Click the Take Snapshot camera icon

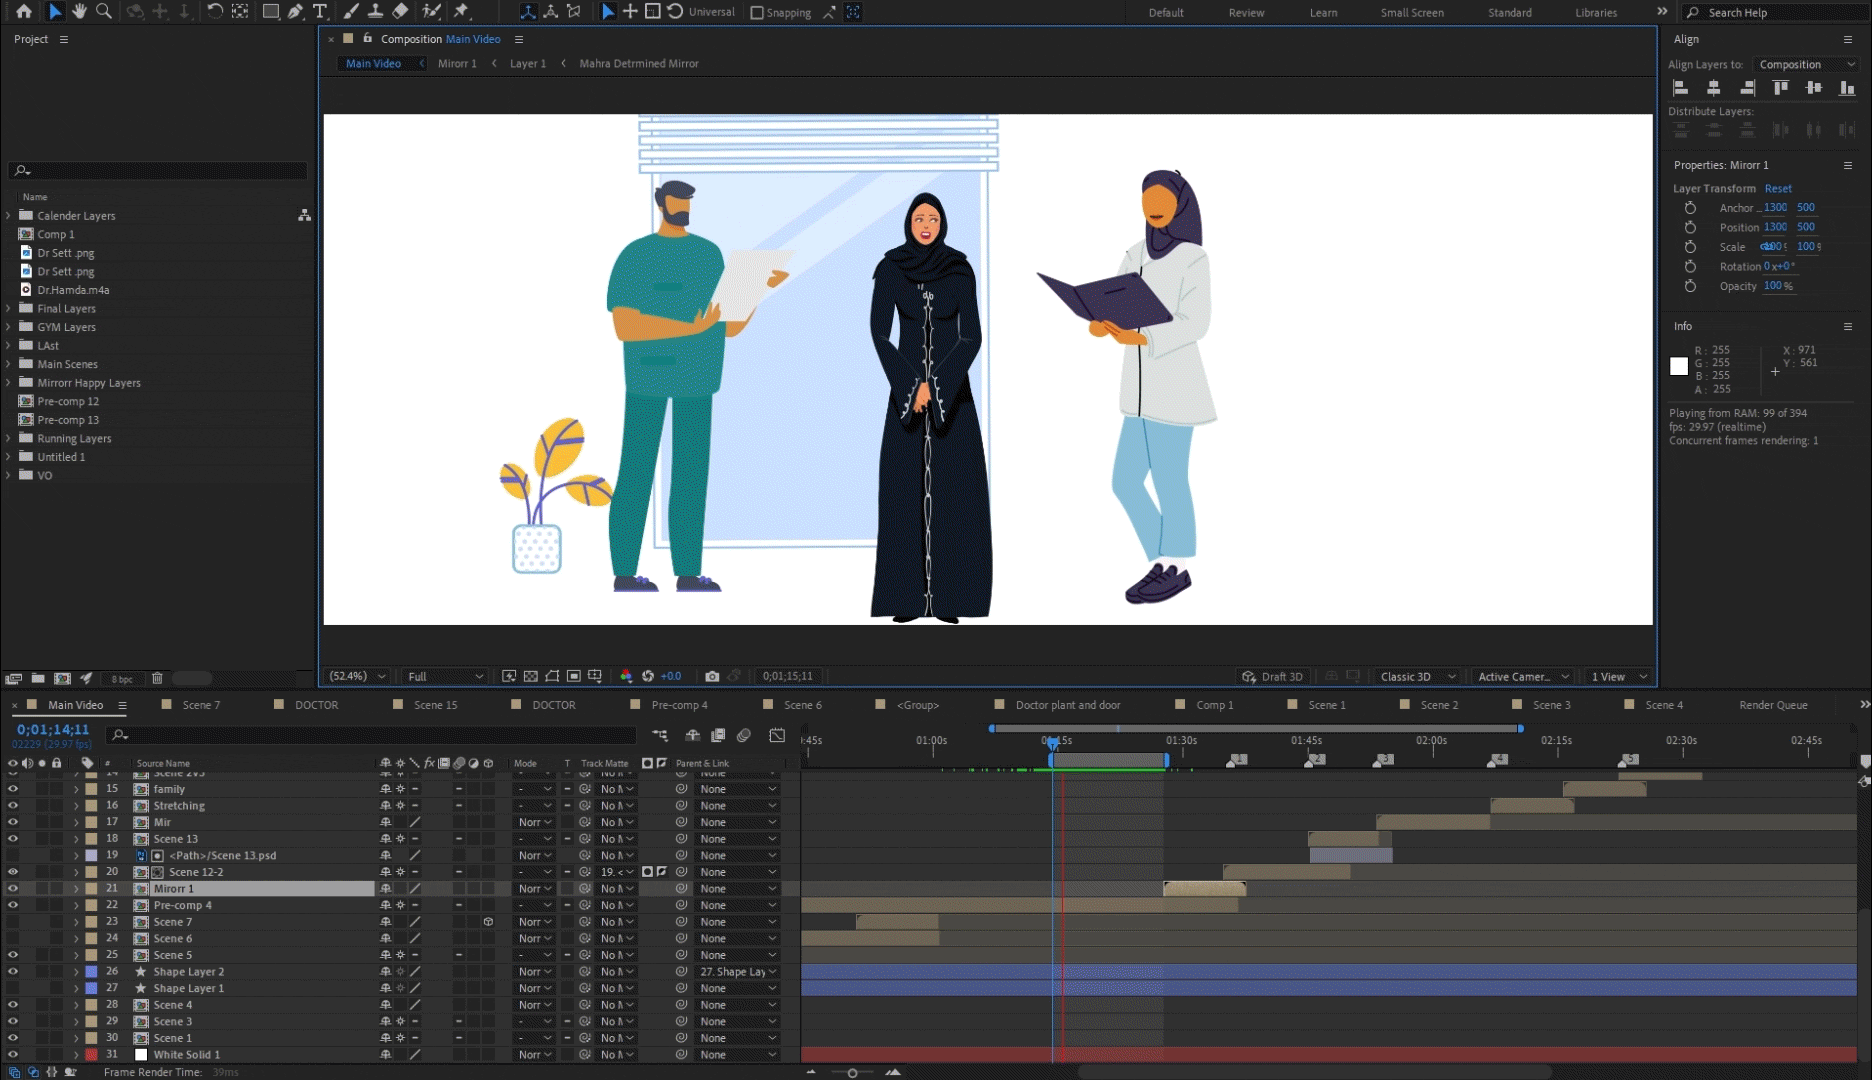click(x=712, y=677)
